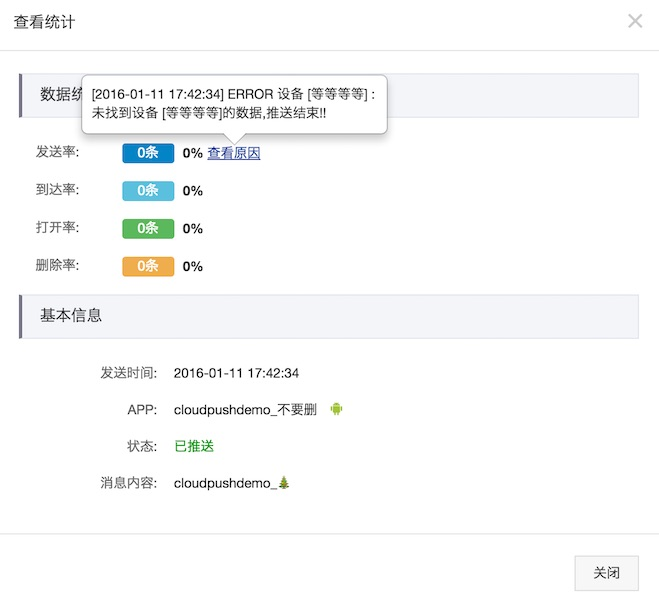Click the send time 2016-01-11 17:42:34 value
Screen dimensions: 659x600
pos(236,373)
